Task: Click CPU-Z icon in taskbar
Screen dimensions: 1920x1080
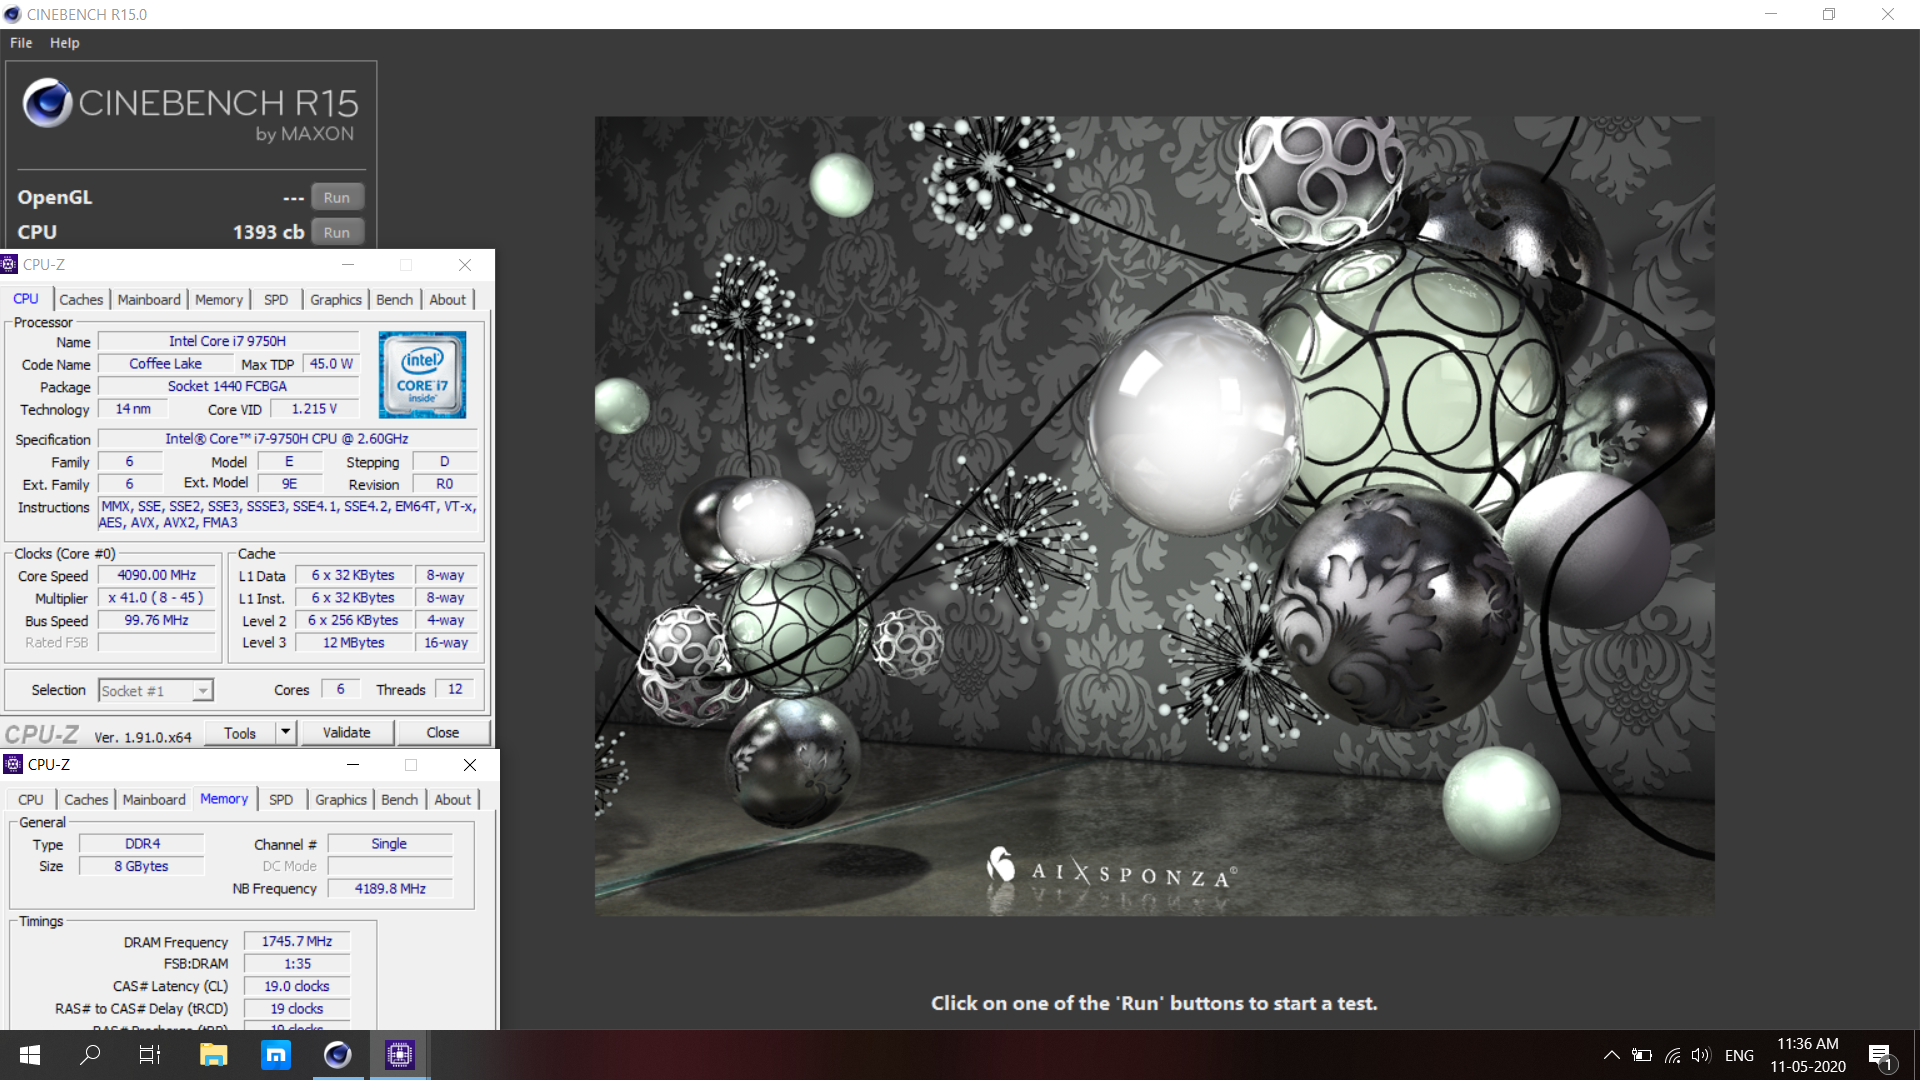Action: [400, 1055]
